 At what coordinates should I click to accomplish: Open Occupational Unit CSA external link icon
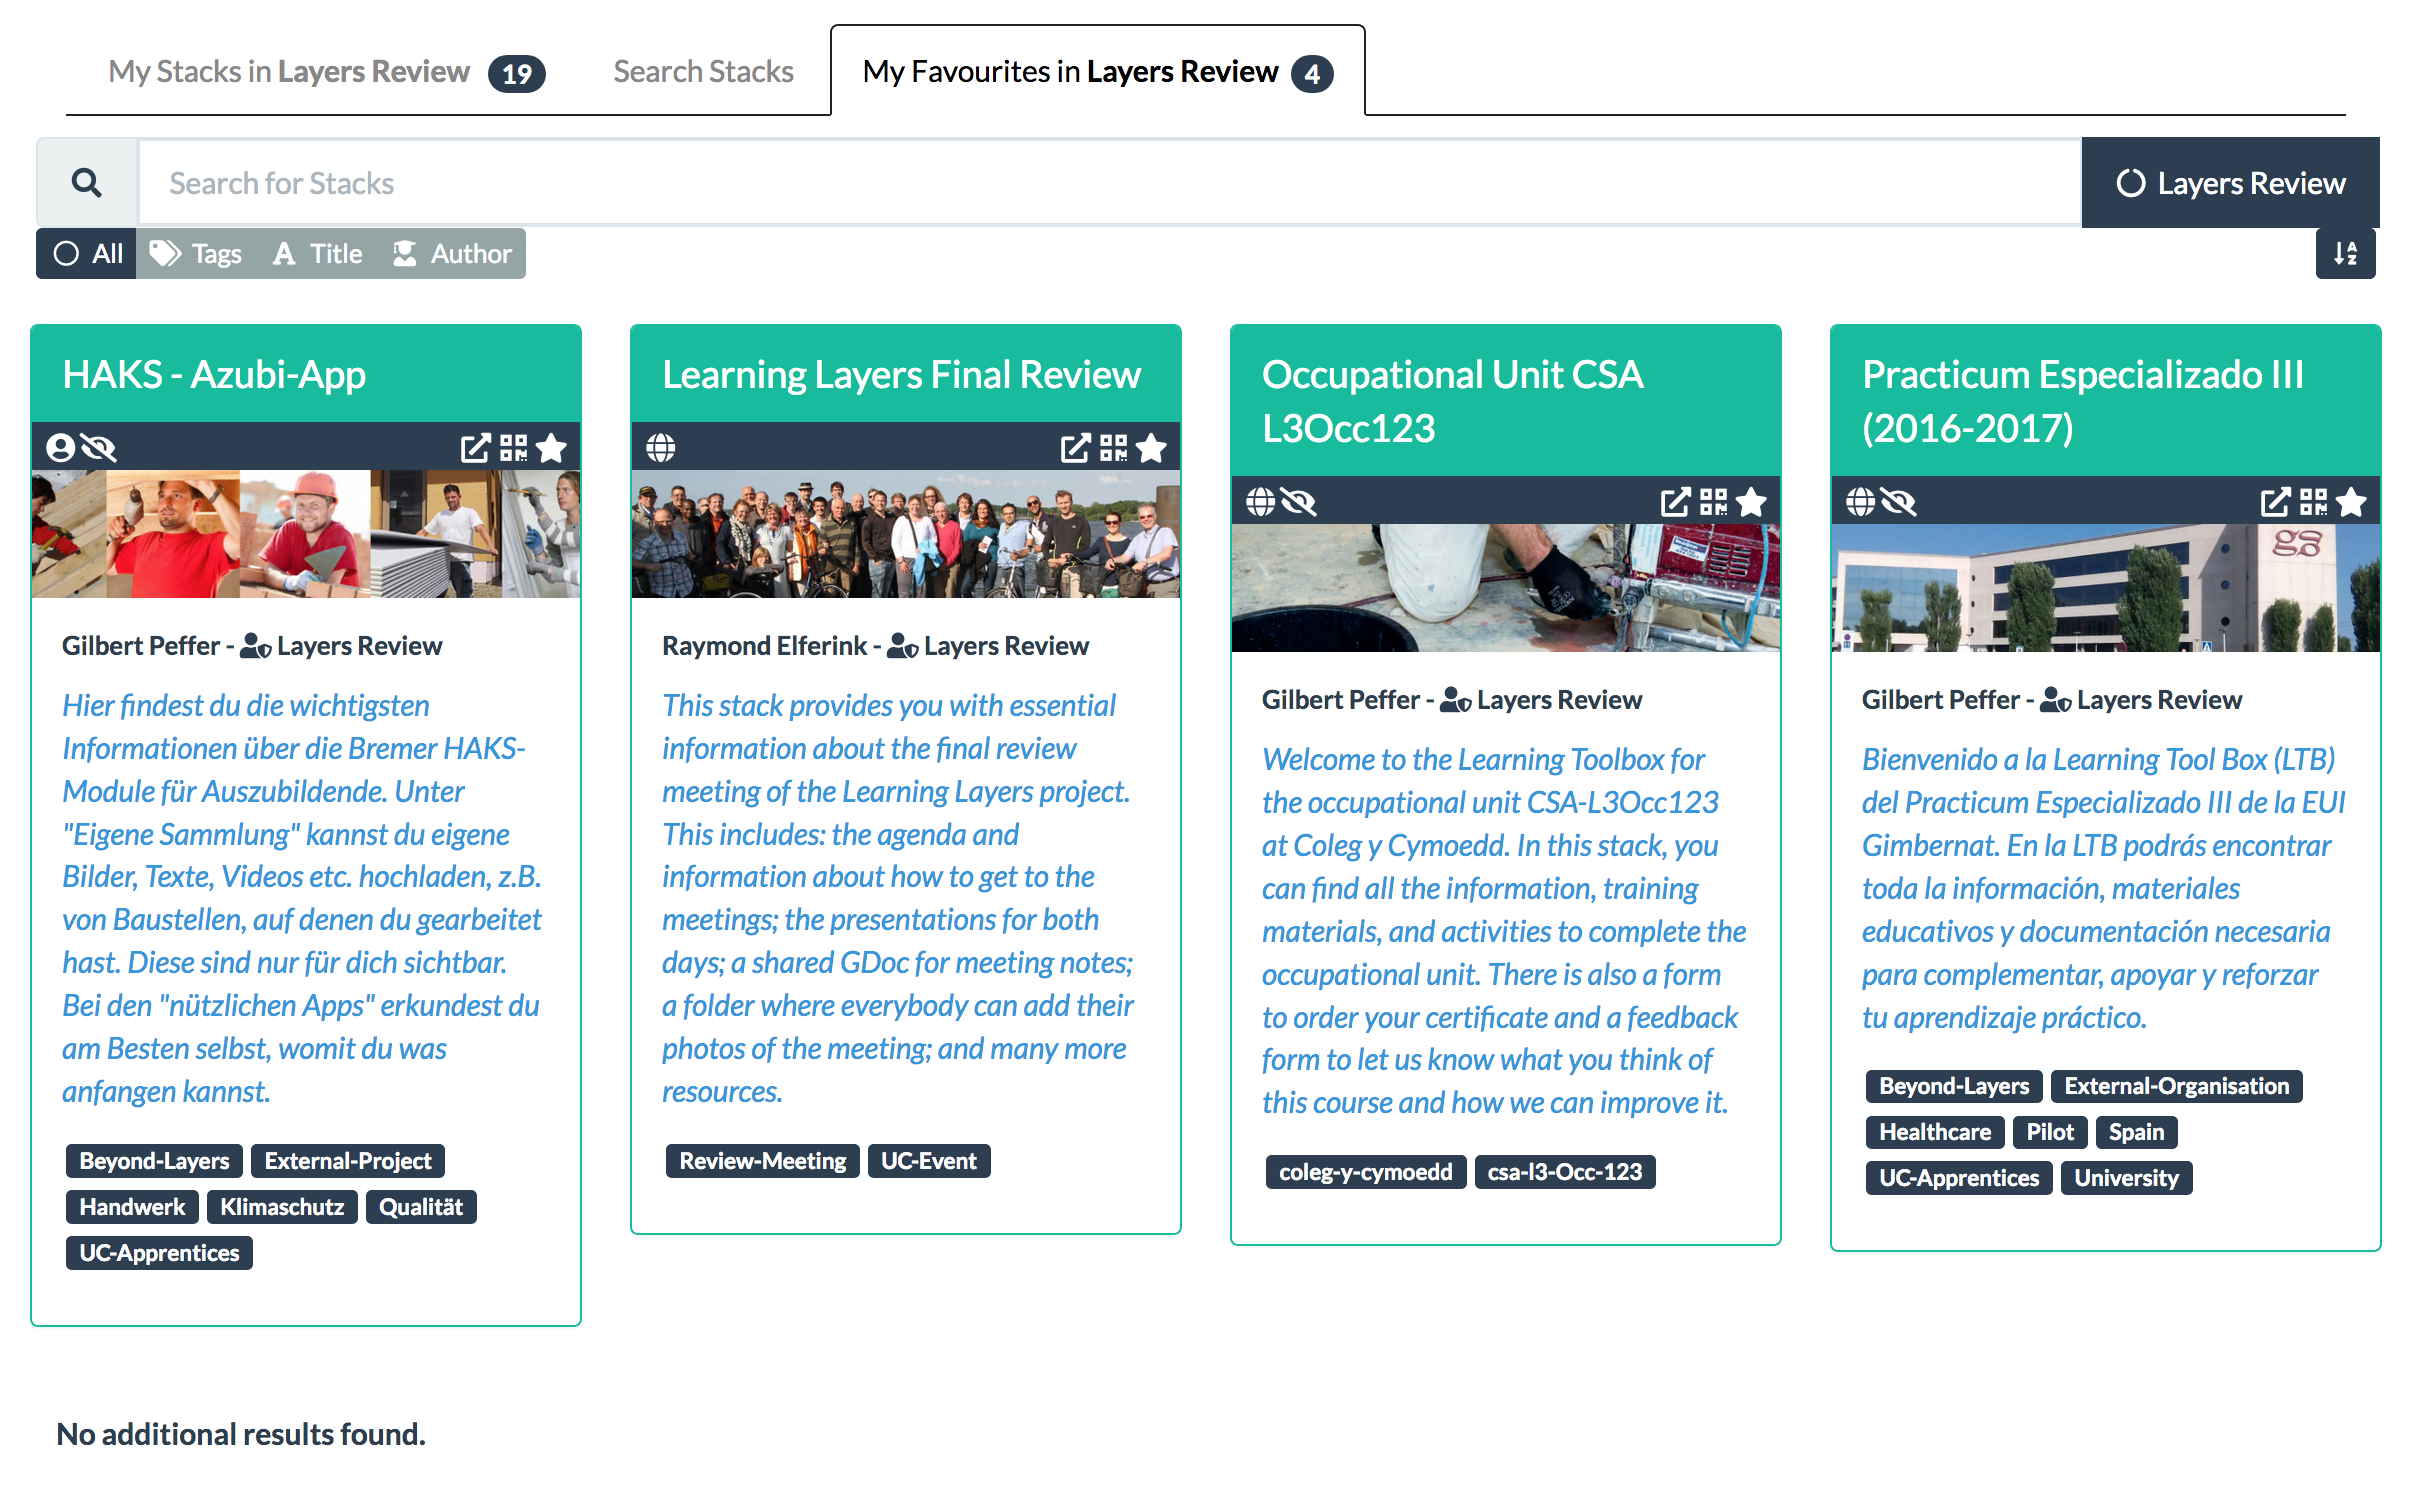(x=1675, y=502)
